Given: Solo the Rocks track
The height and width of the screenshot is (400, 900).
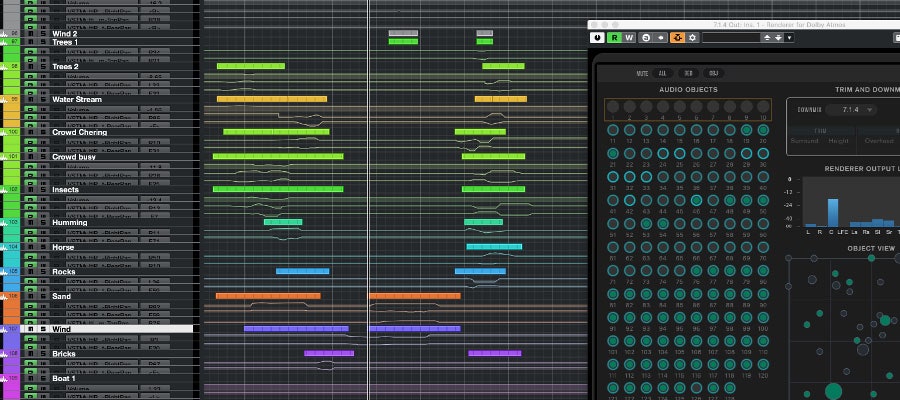Looking at the screenshot, I should pos(42,271).
